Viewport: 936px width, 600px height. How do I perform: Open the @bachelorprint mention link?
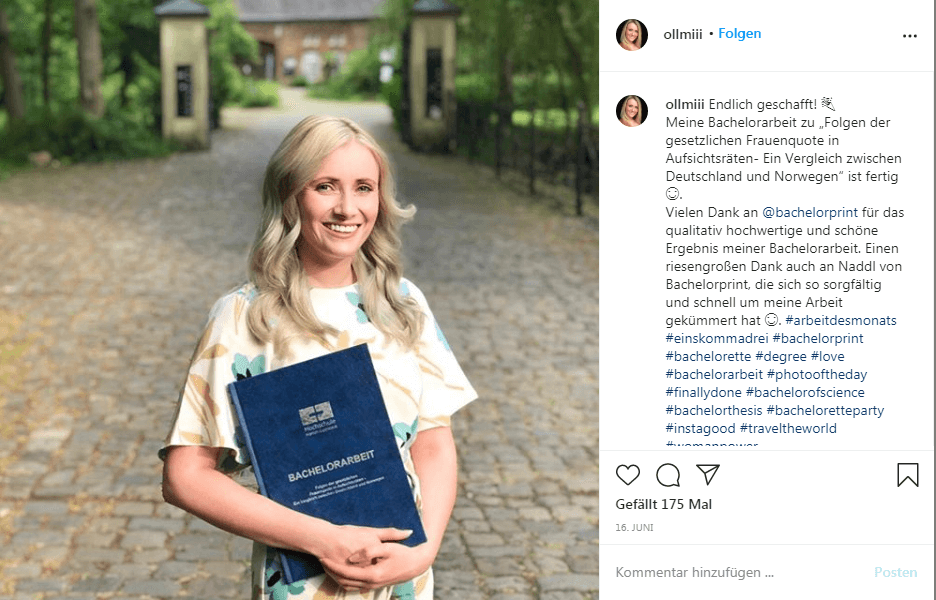tap(810, 213)
